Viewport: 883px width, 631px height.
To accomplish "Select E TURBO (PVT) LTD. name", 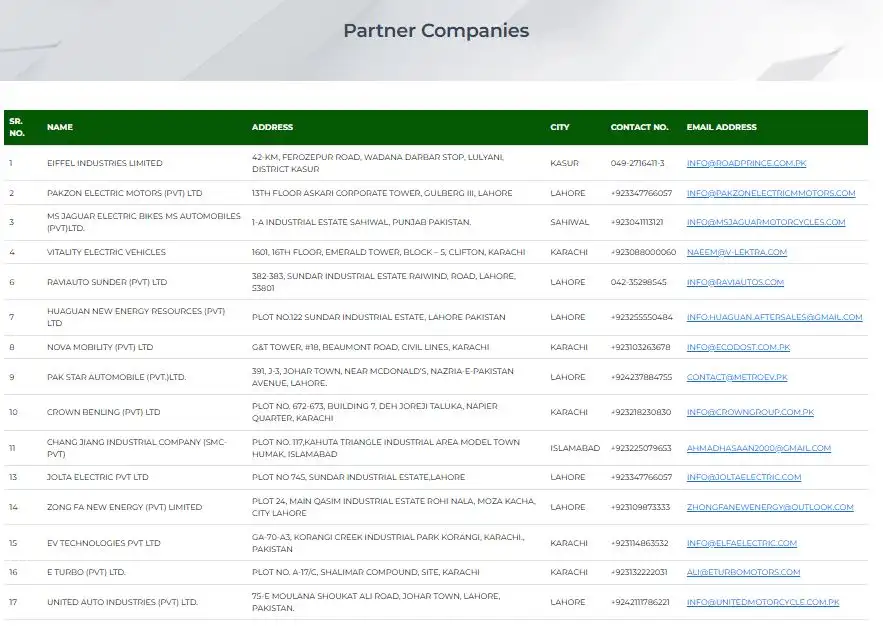I will (x=86, y=572).
